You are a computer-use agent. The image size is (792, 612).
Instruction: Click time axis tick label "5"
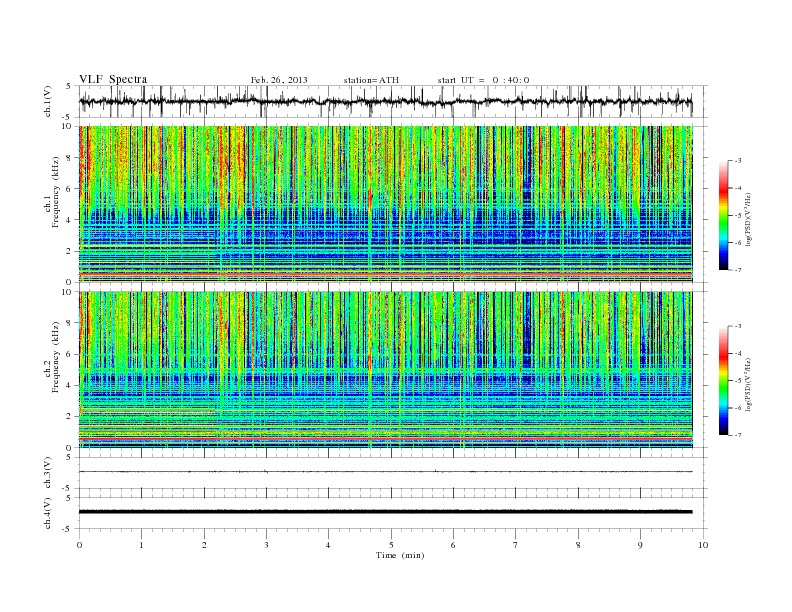pyautogui.click(x=391, y=545)
